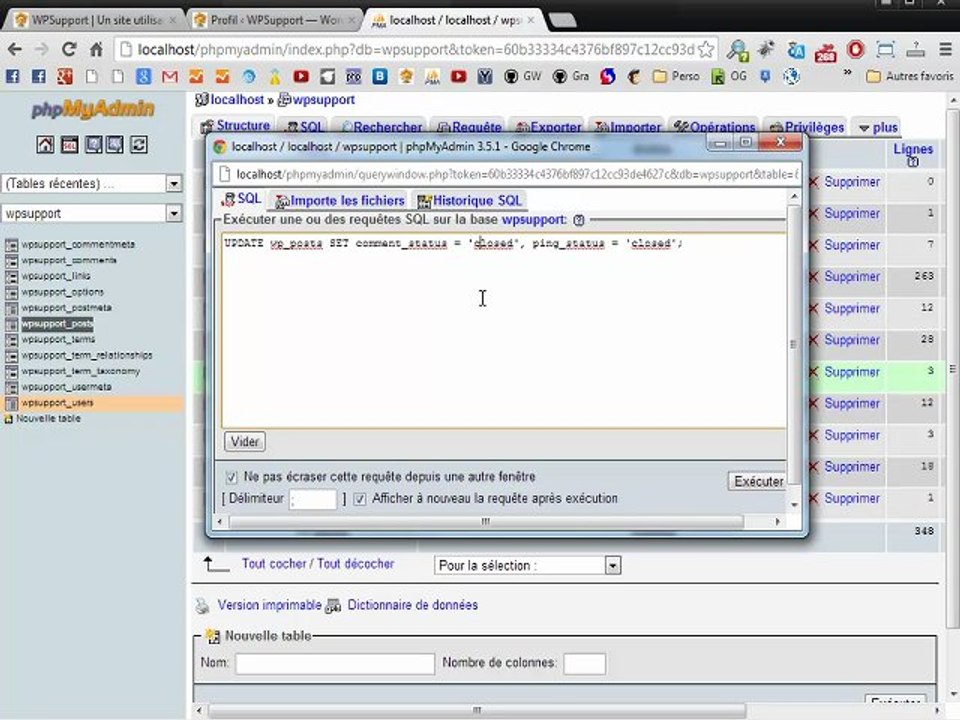This screenshot has height=720, width=960.
Task: Open the Perso bookmarks folder
Action: 676,77
